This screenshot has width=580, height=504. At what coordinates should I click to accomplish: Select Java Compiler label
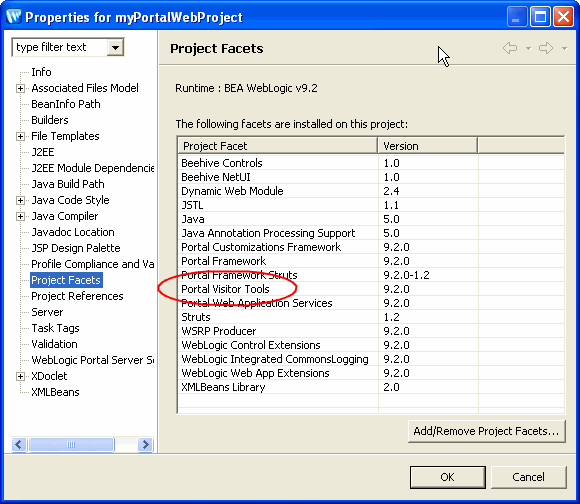65,216
